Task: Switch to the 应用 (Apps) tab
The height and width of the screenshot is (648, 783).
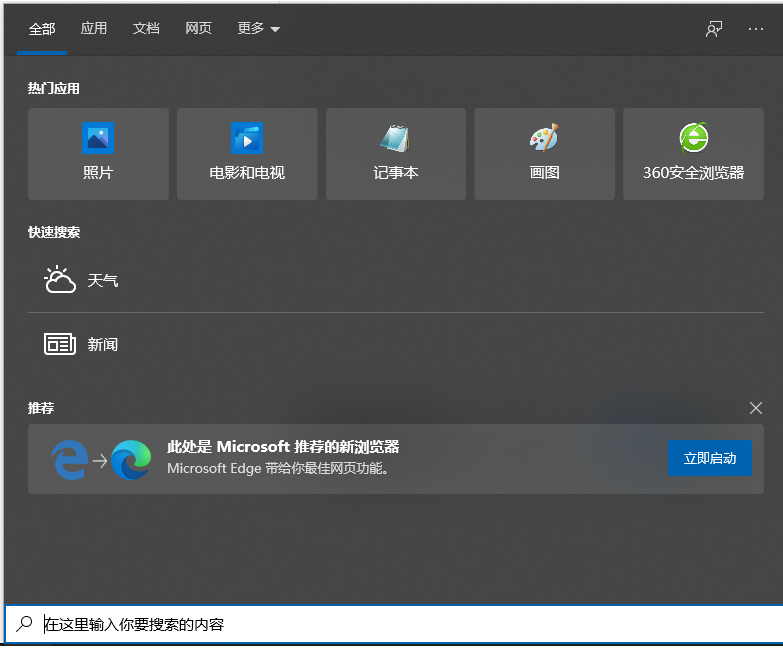Action: tap(94, 29)
